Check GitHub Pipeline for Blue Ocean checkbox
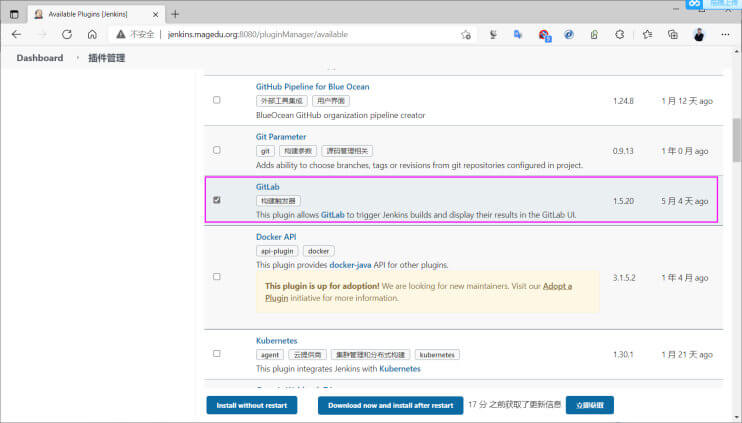Viewport: 742px width, 423px height. point(217,100)
